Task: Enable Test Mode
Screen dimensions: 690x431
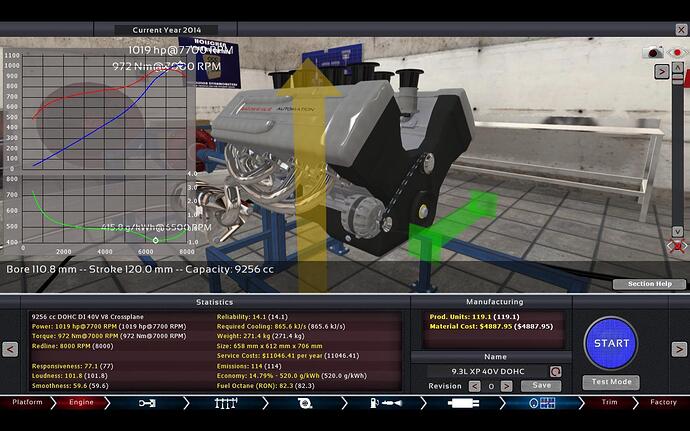Action: pyautogui.click(x=610, y=382)
